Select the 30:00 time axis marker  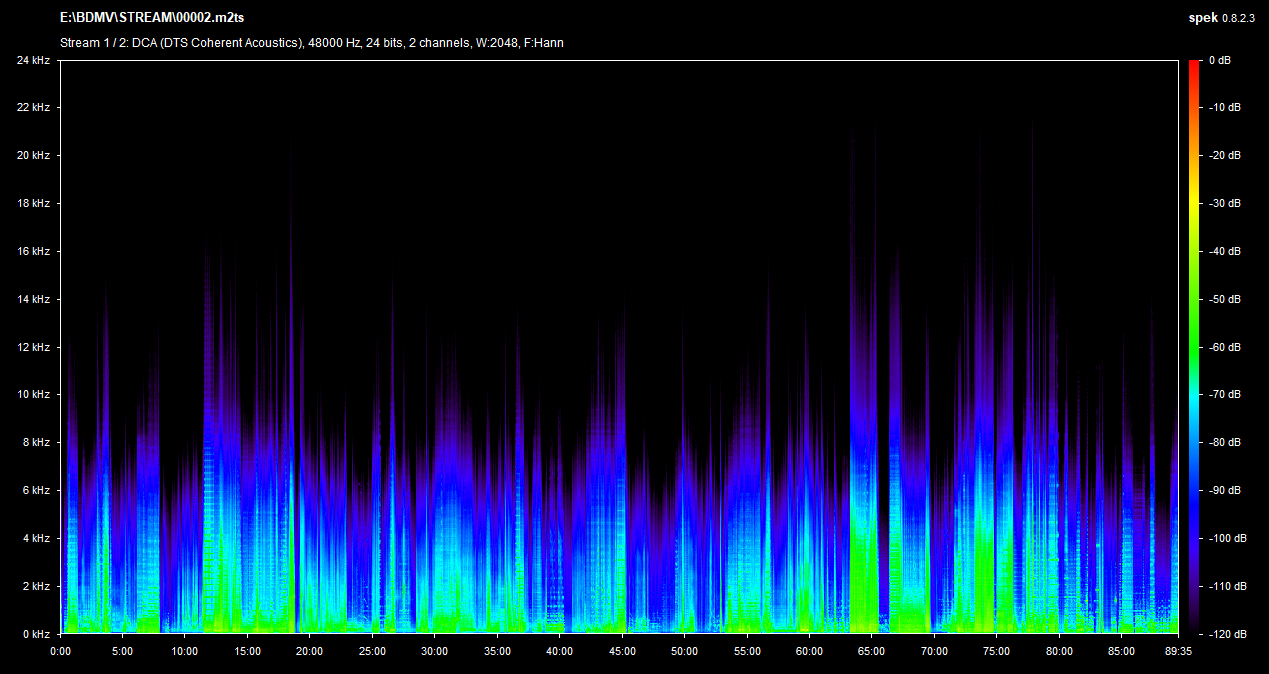point(434,651)
